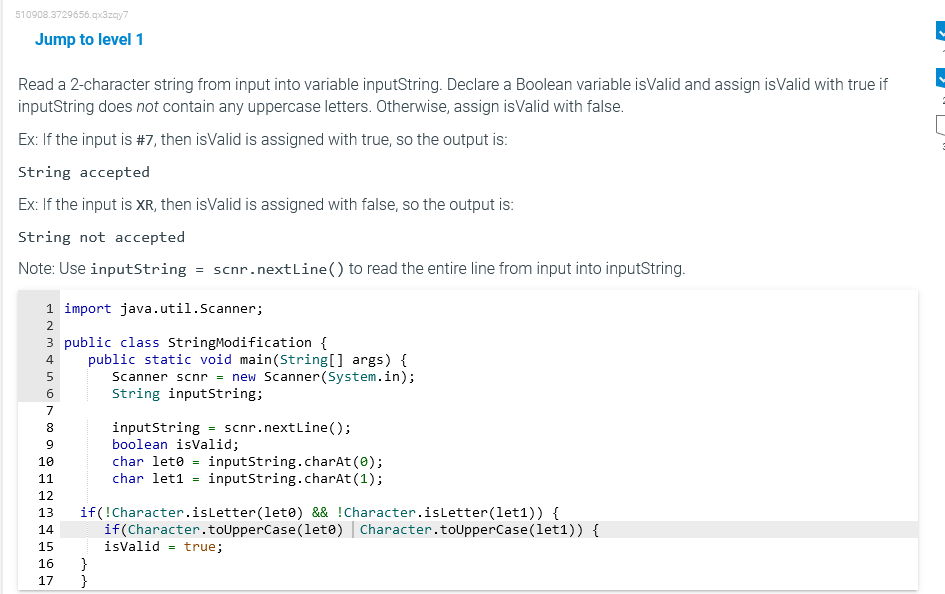The height and width of the screenshot is (594, 945).
Task: Click line number 1 in the code gutter
Action: click(x=51, y=308)
